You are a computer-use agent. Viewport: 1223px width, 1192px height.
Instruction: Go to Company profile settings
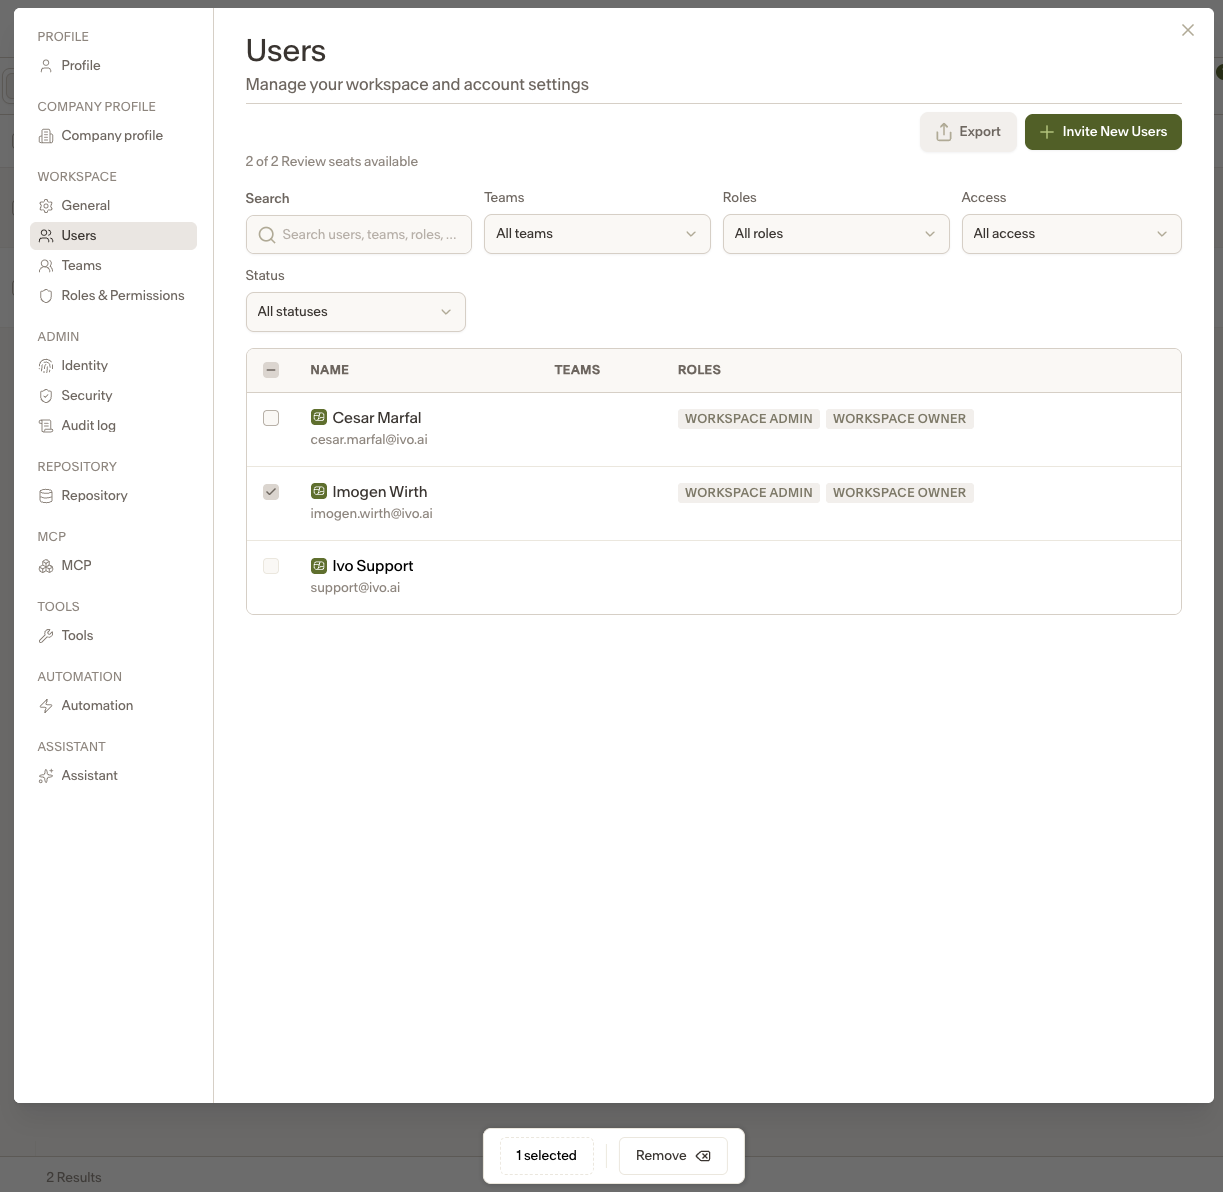(x=114, y=136)
